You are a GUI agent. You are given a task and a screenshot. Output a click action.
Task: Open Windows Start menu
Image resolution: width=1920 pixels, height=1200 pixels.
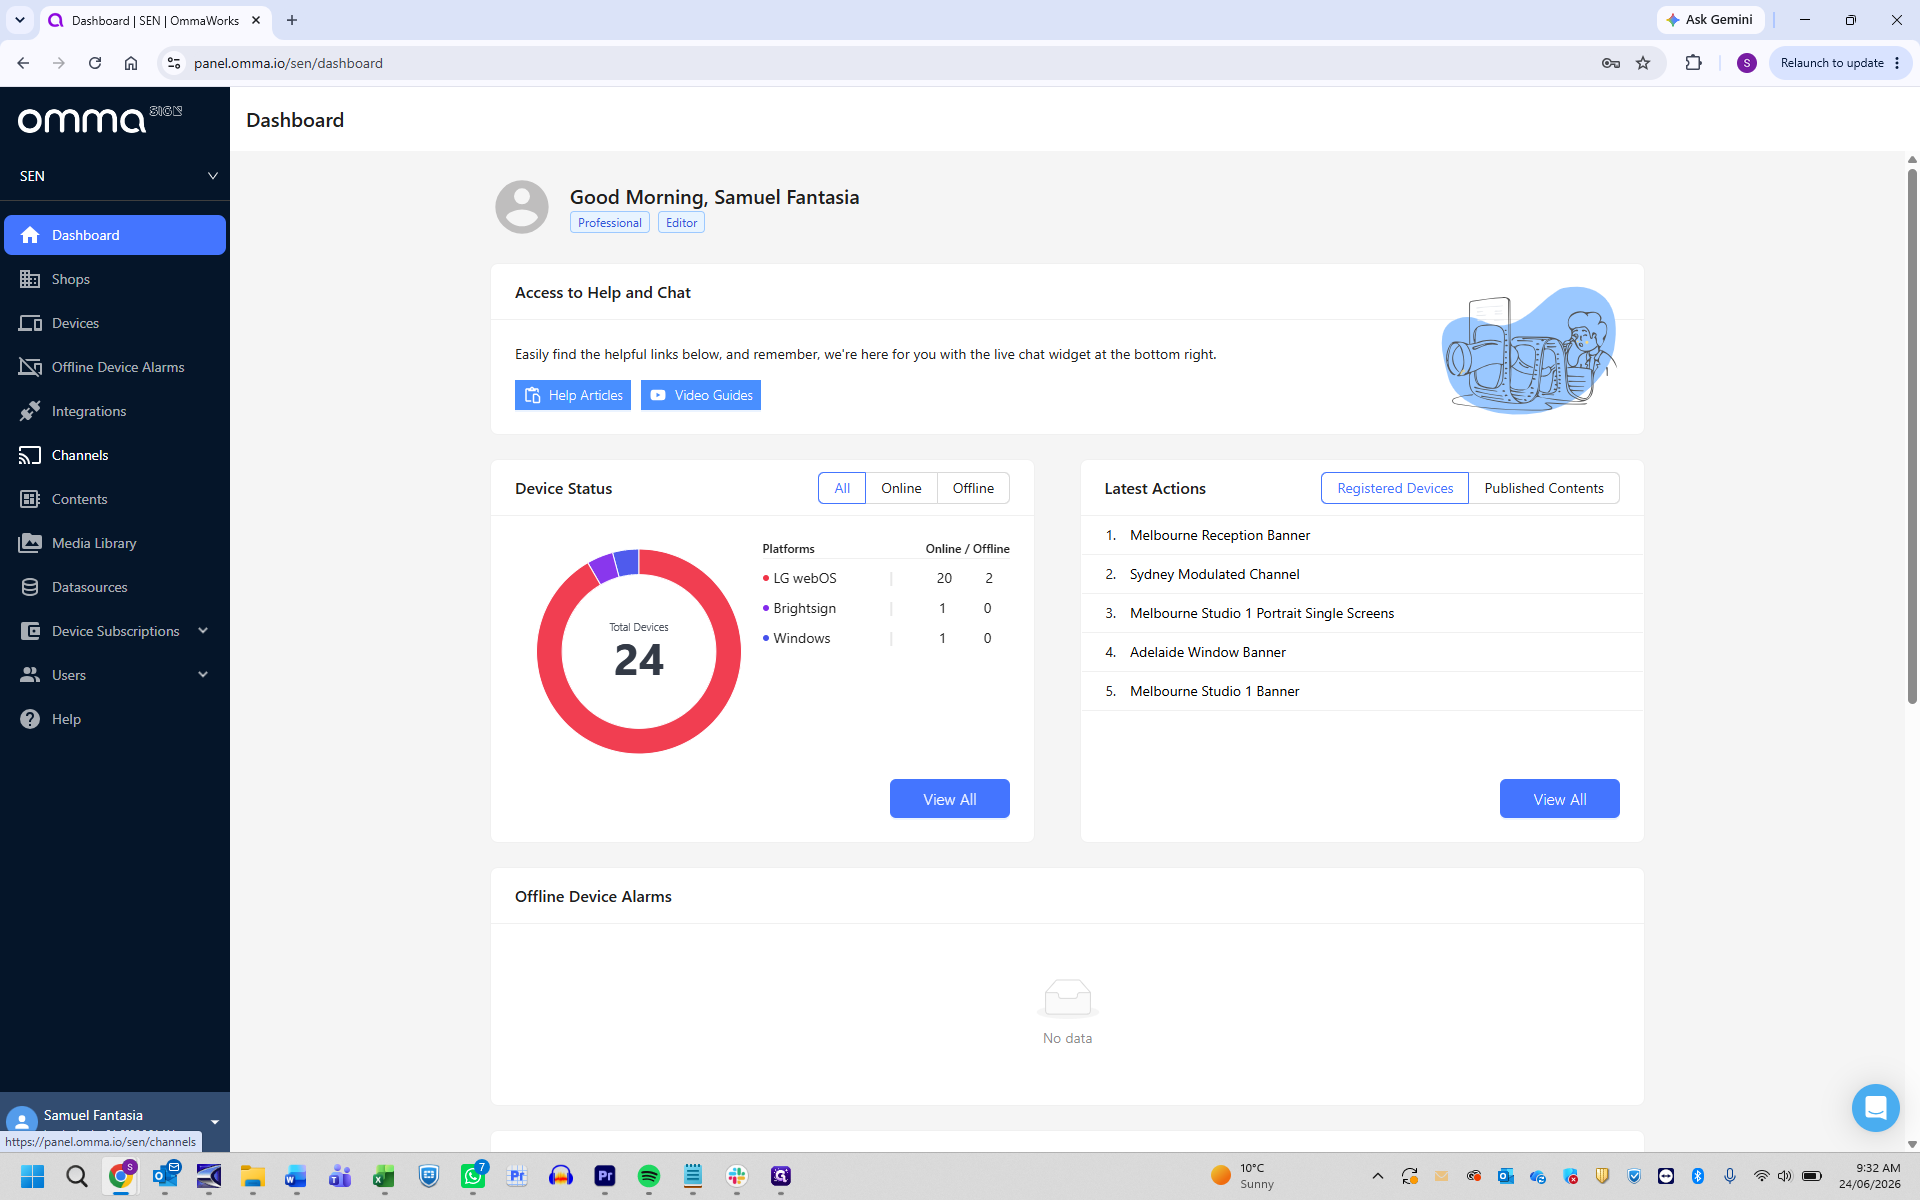tap(32, 1176)
